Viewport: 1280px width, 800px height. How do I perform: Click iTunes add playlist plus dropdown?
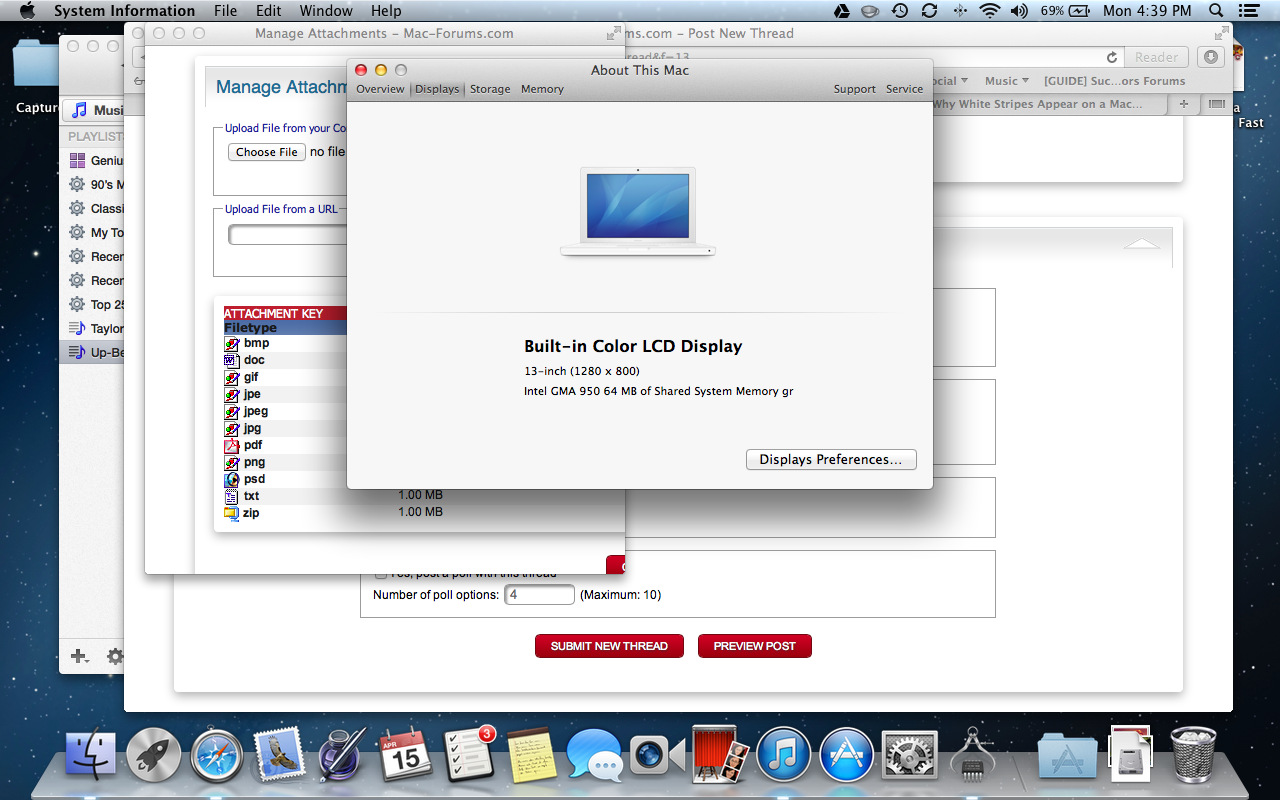[80, 656]
